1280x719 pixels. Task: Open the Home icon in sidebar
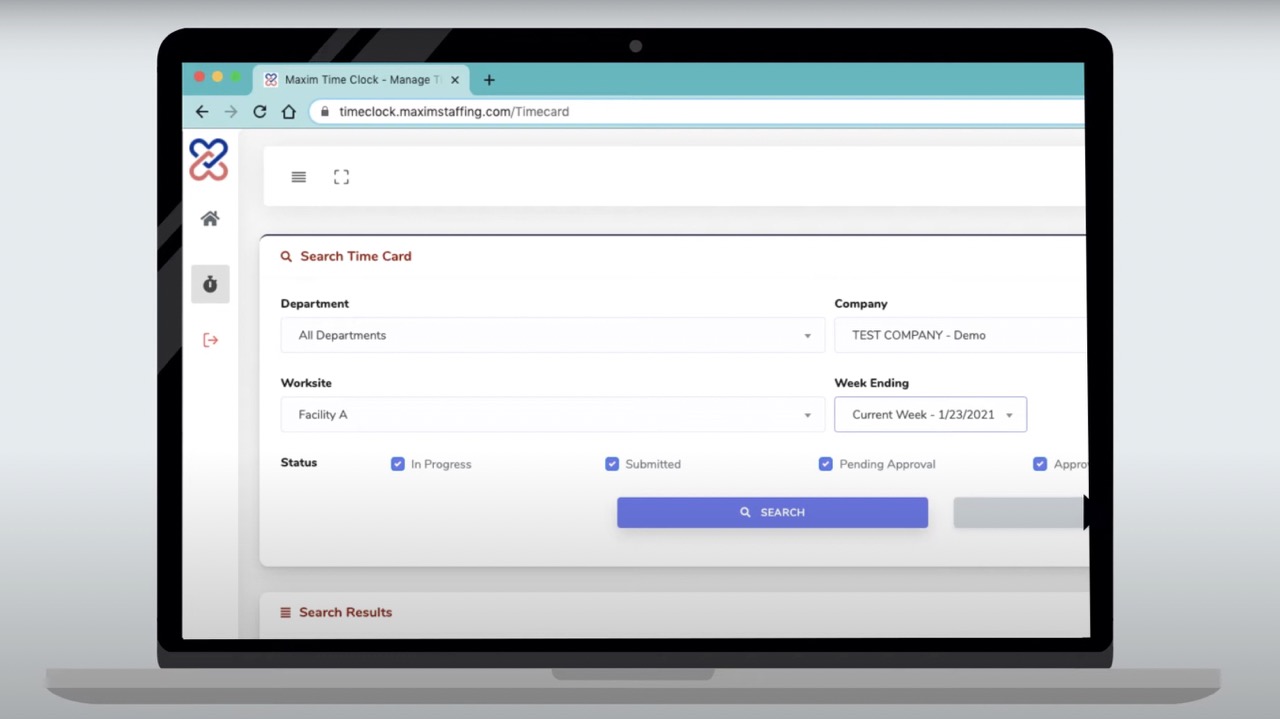coord(210,218)
